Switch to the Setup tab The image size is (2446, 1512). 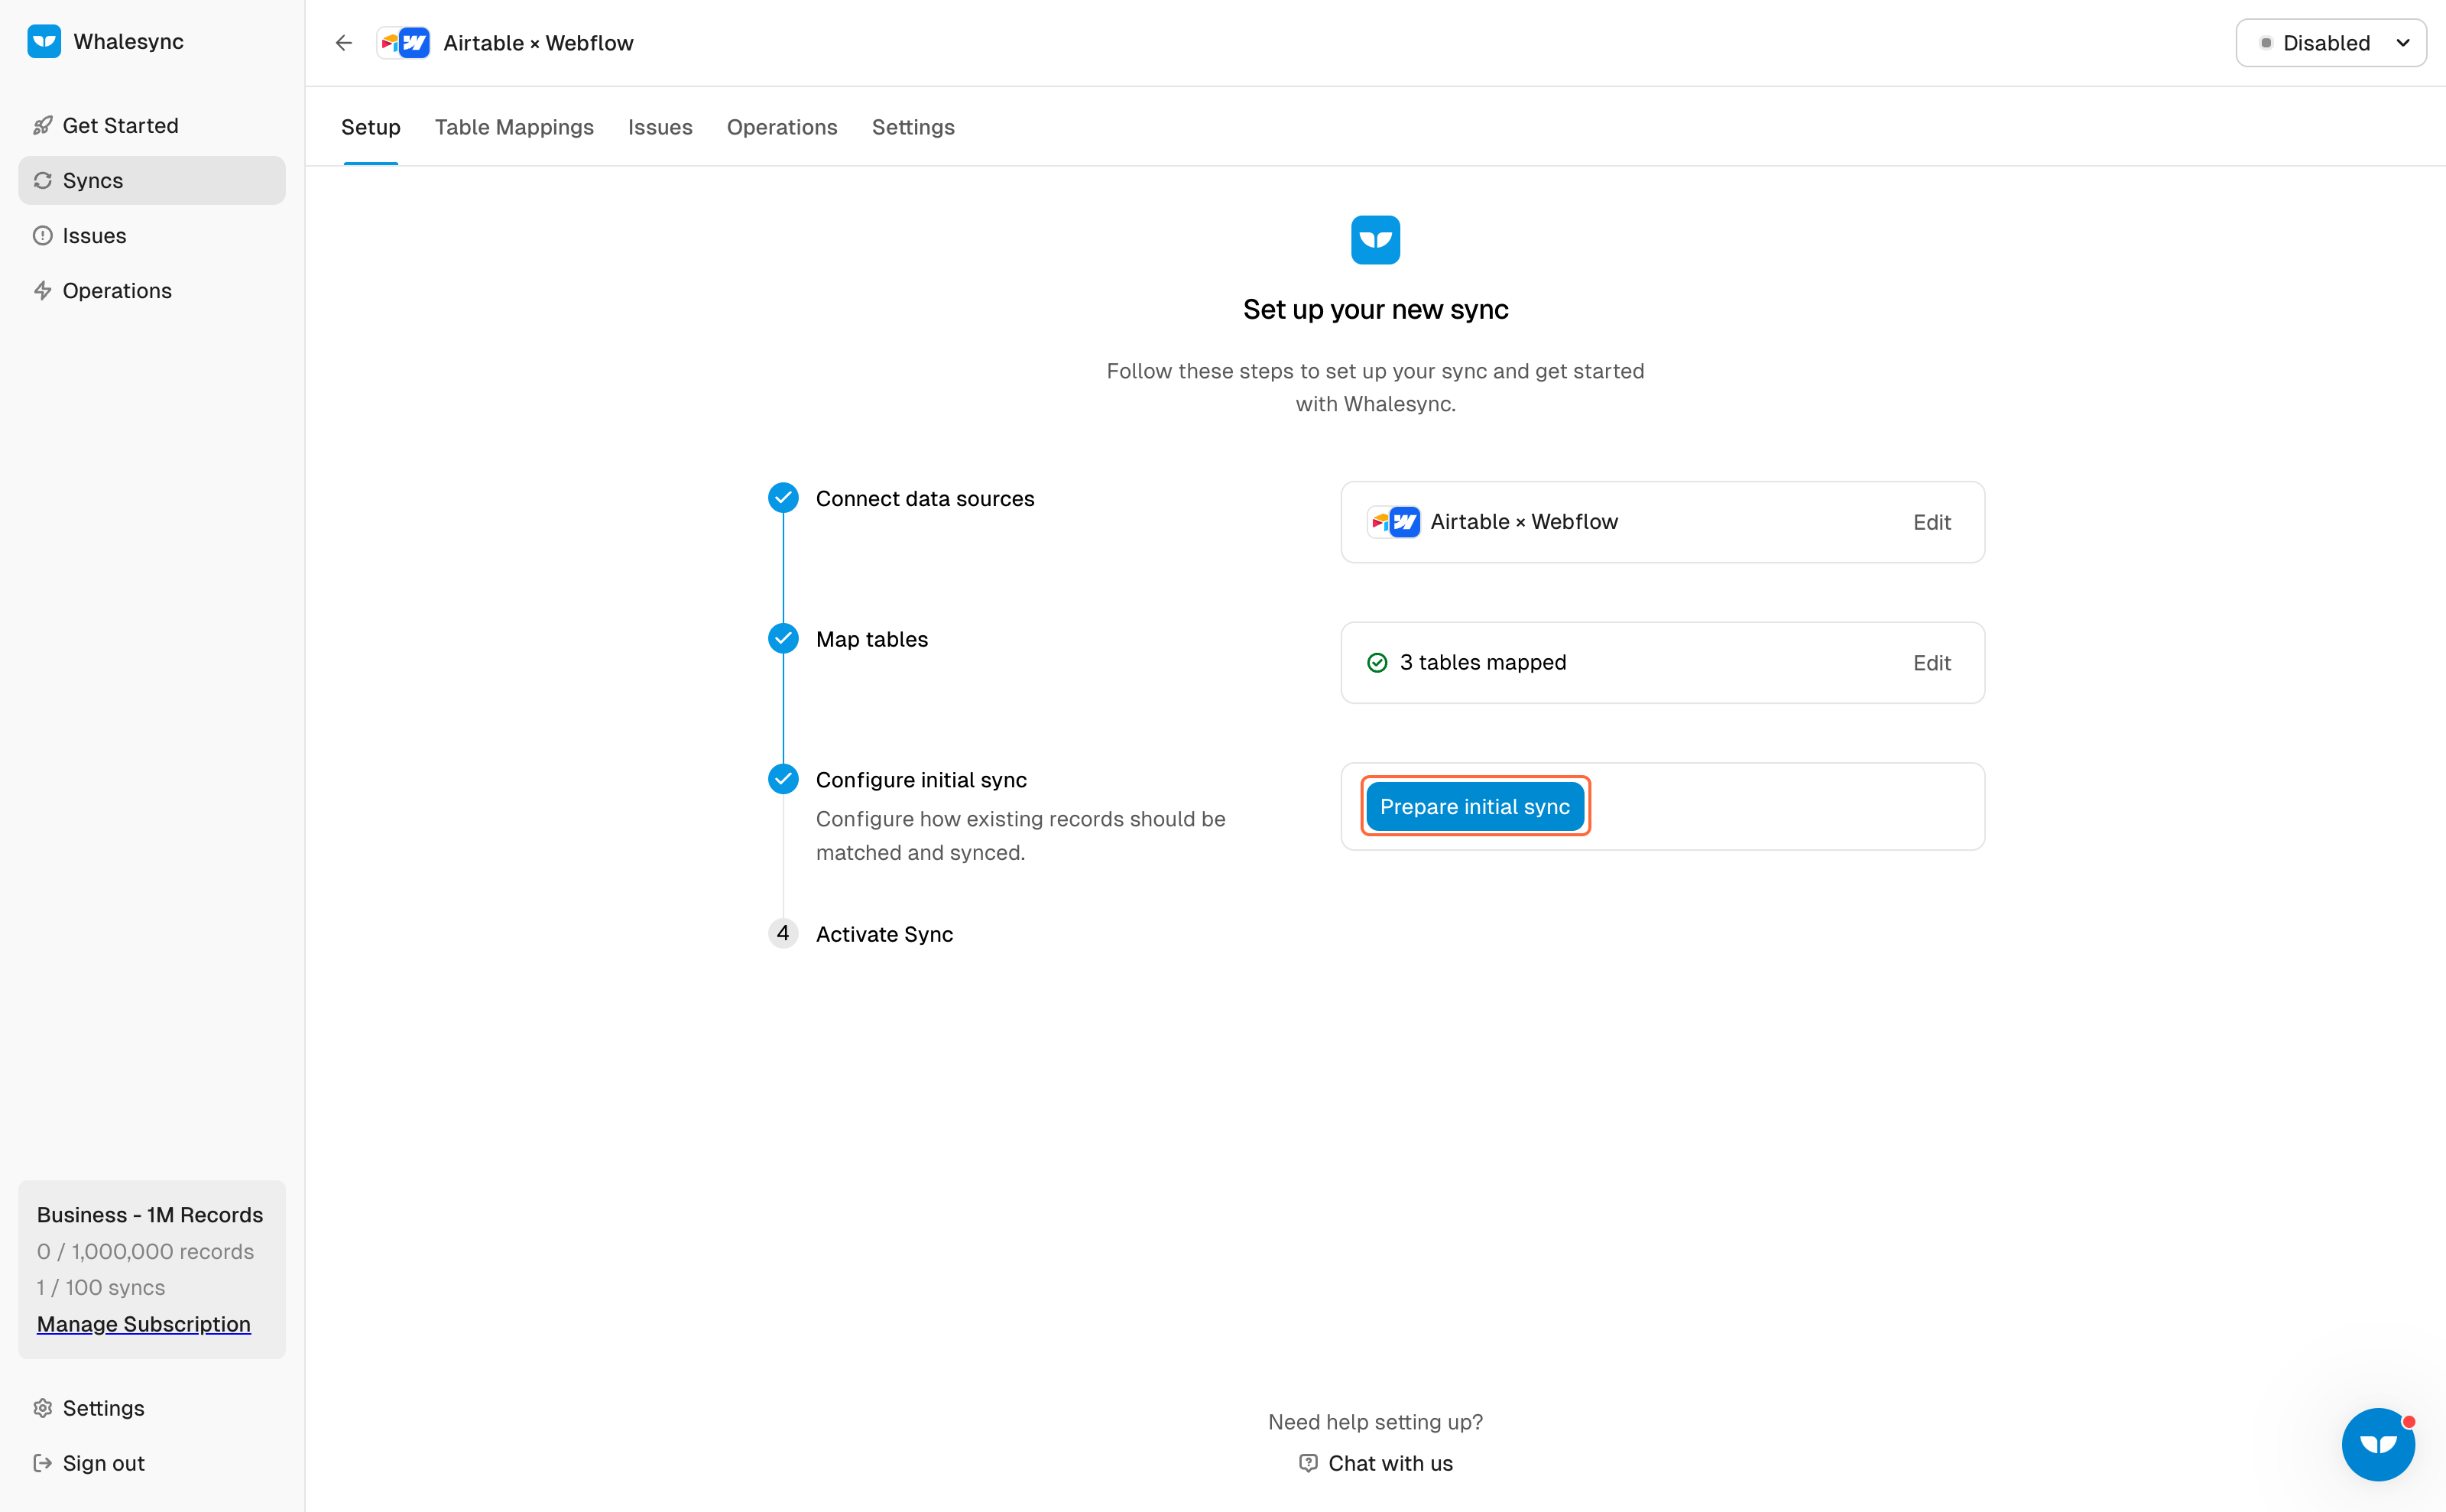371,127
